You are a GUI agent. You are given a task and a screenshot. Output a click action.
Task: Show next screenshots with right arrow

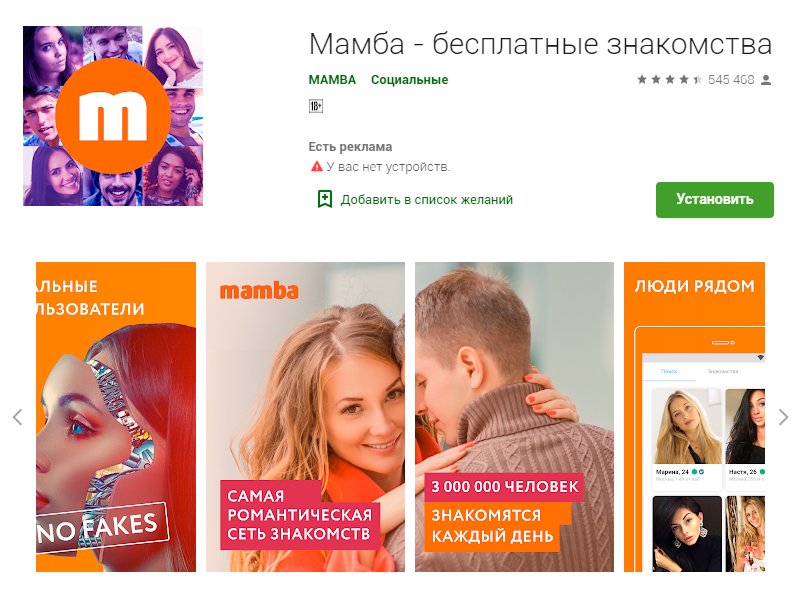(x=784, y=417)
